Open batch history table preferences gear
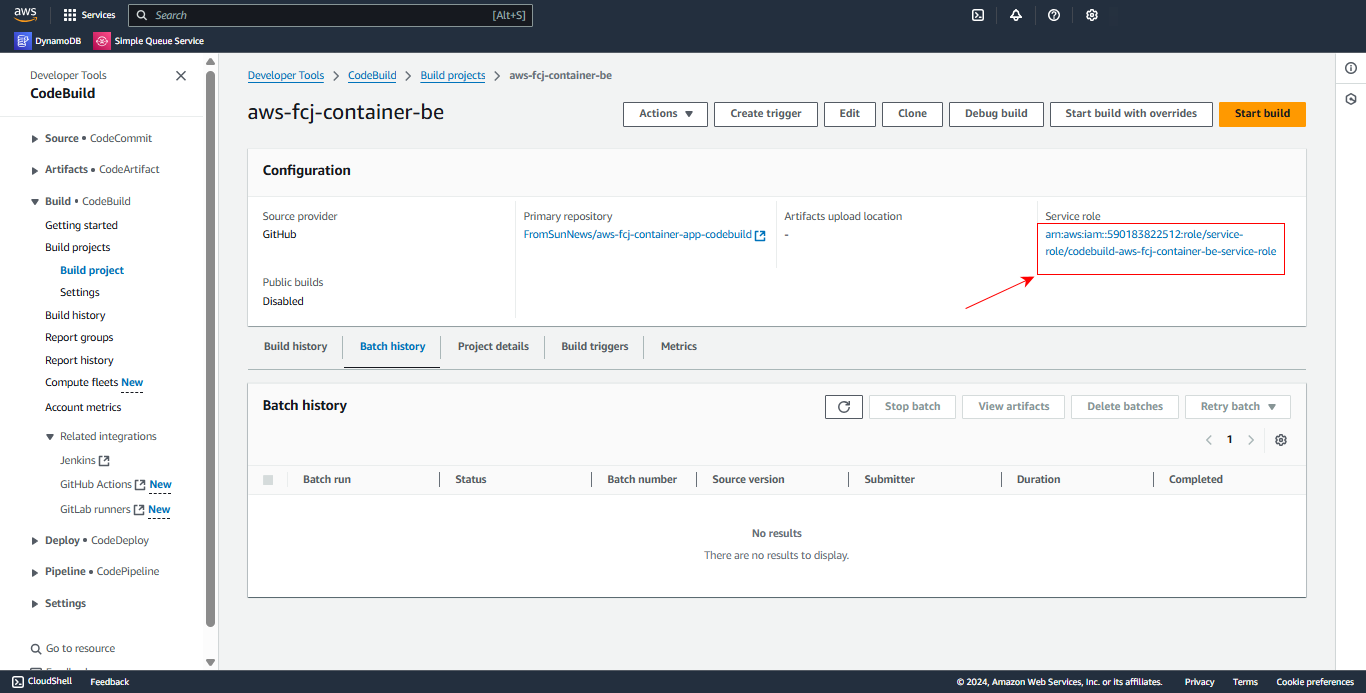The height and width of the screenshot is (693, 1366). 1281,440
